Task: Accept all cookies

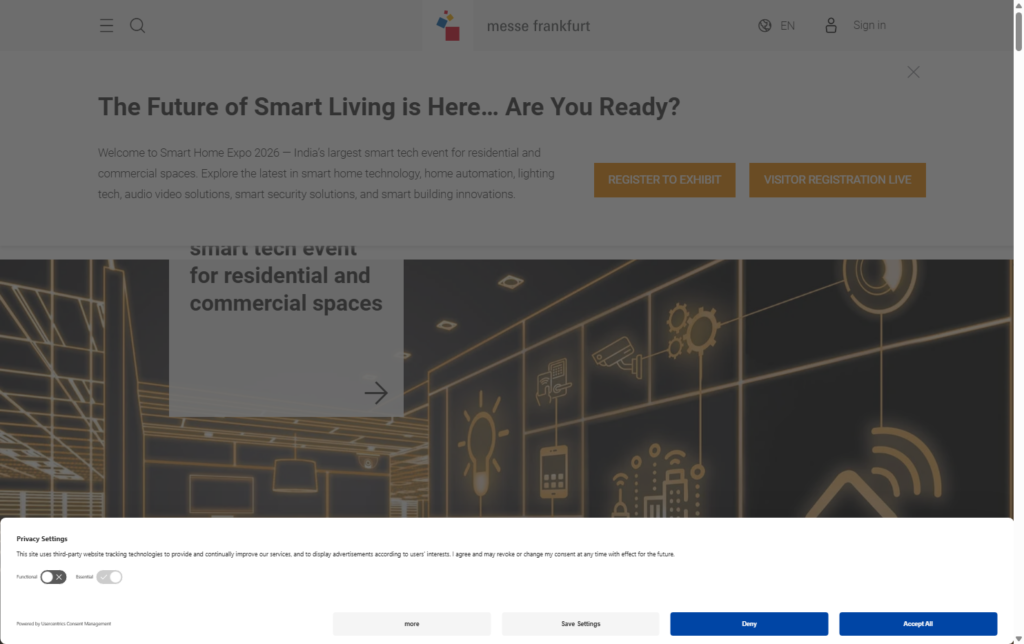Action: point(917,624)
